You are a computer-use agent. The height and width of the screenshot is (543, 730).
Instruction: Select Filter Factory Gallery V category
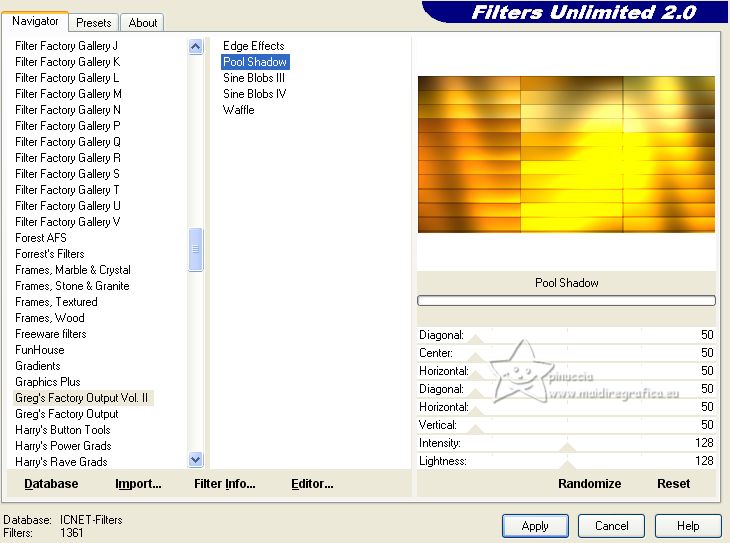[x=68, y=222]
